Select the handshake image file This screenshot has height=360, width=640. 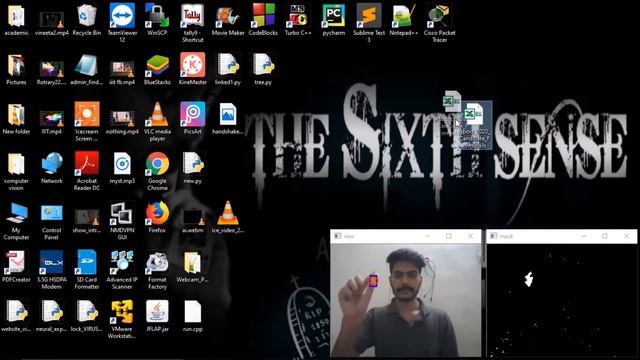point(228,119)
